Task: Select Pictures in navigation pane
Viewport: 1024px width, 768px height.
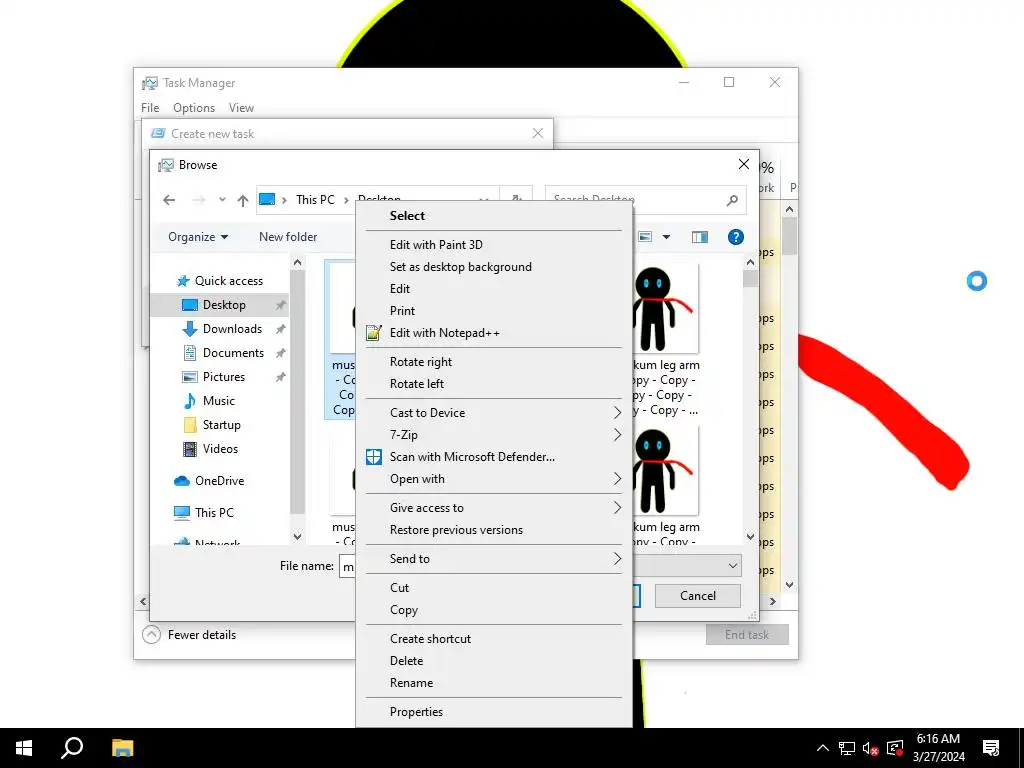Action: [x=223, y=377]
